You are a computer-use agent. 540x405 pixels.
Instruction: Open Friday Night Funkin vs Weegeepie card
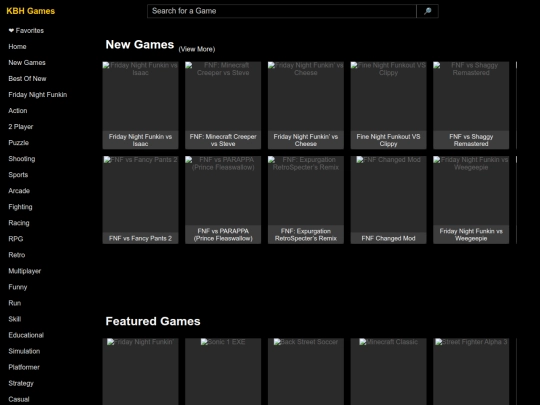[471, 200]
